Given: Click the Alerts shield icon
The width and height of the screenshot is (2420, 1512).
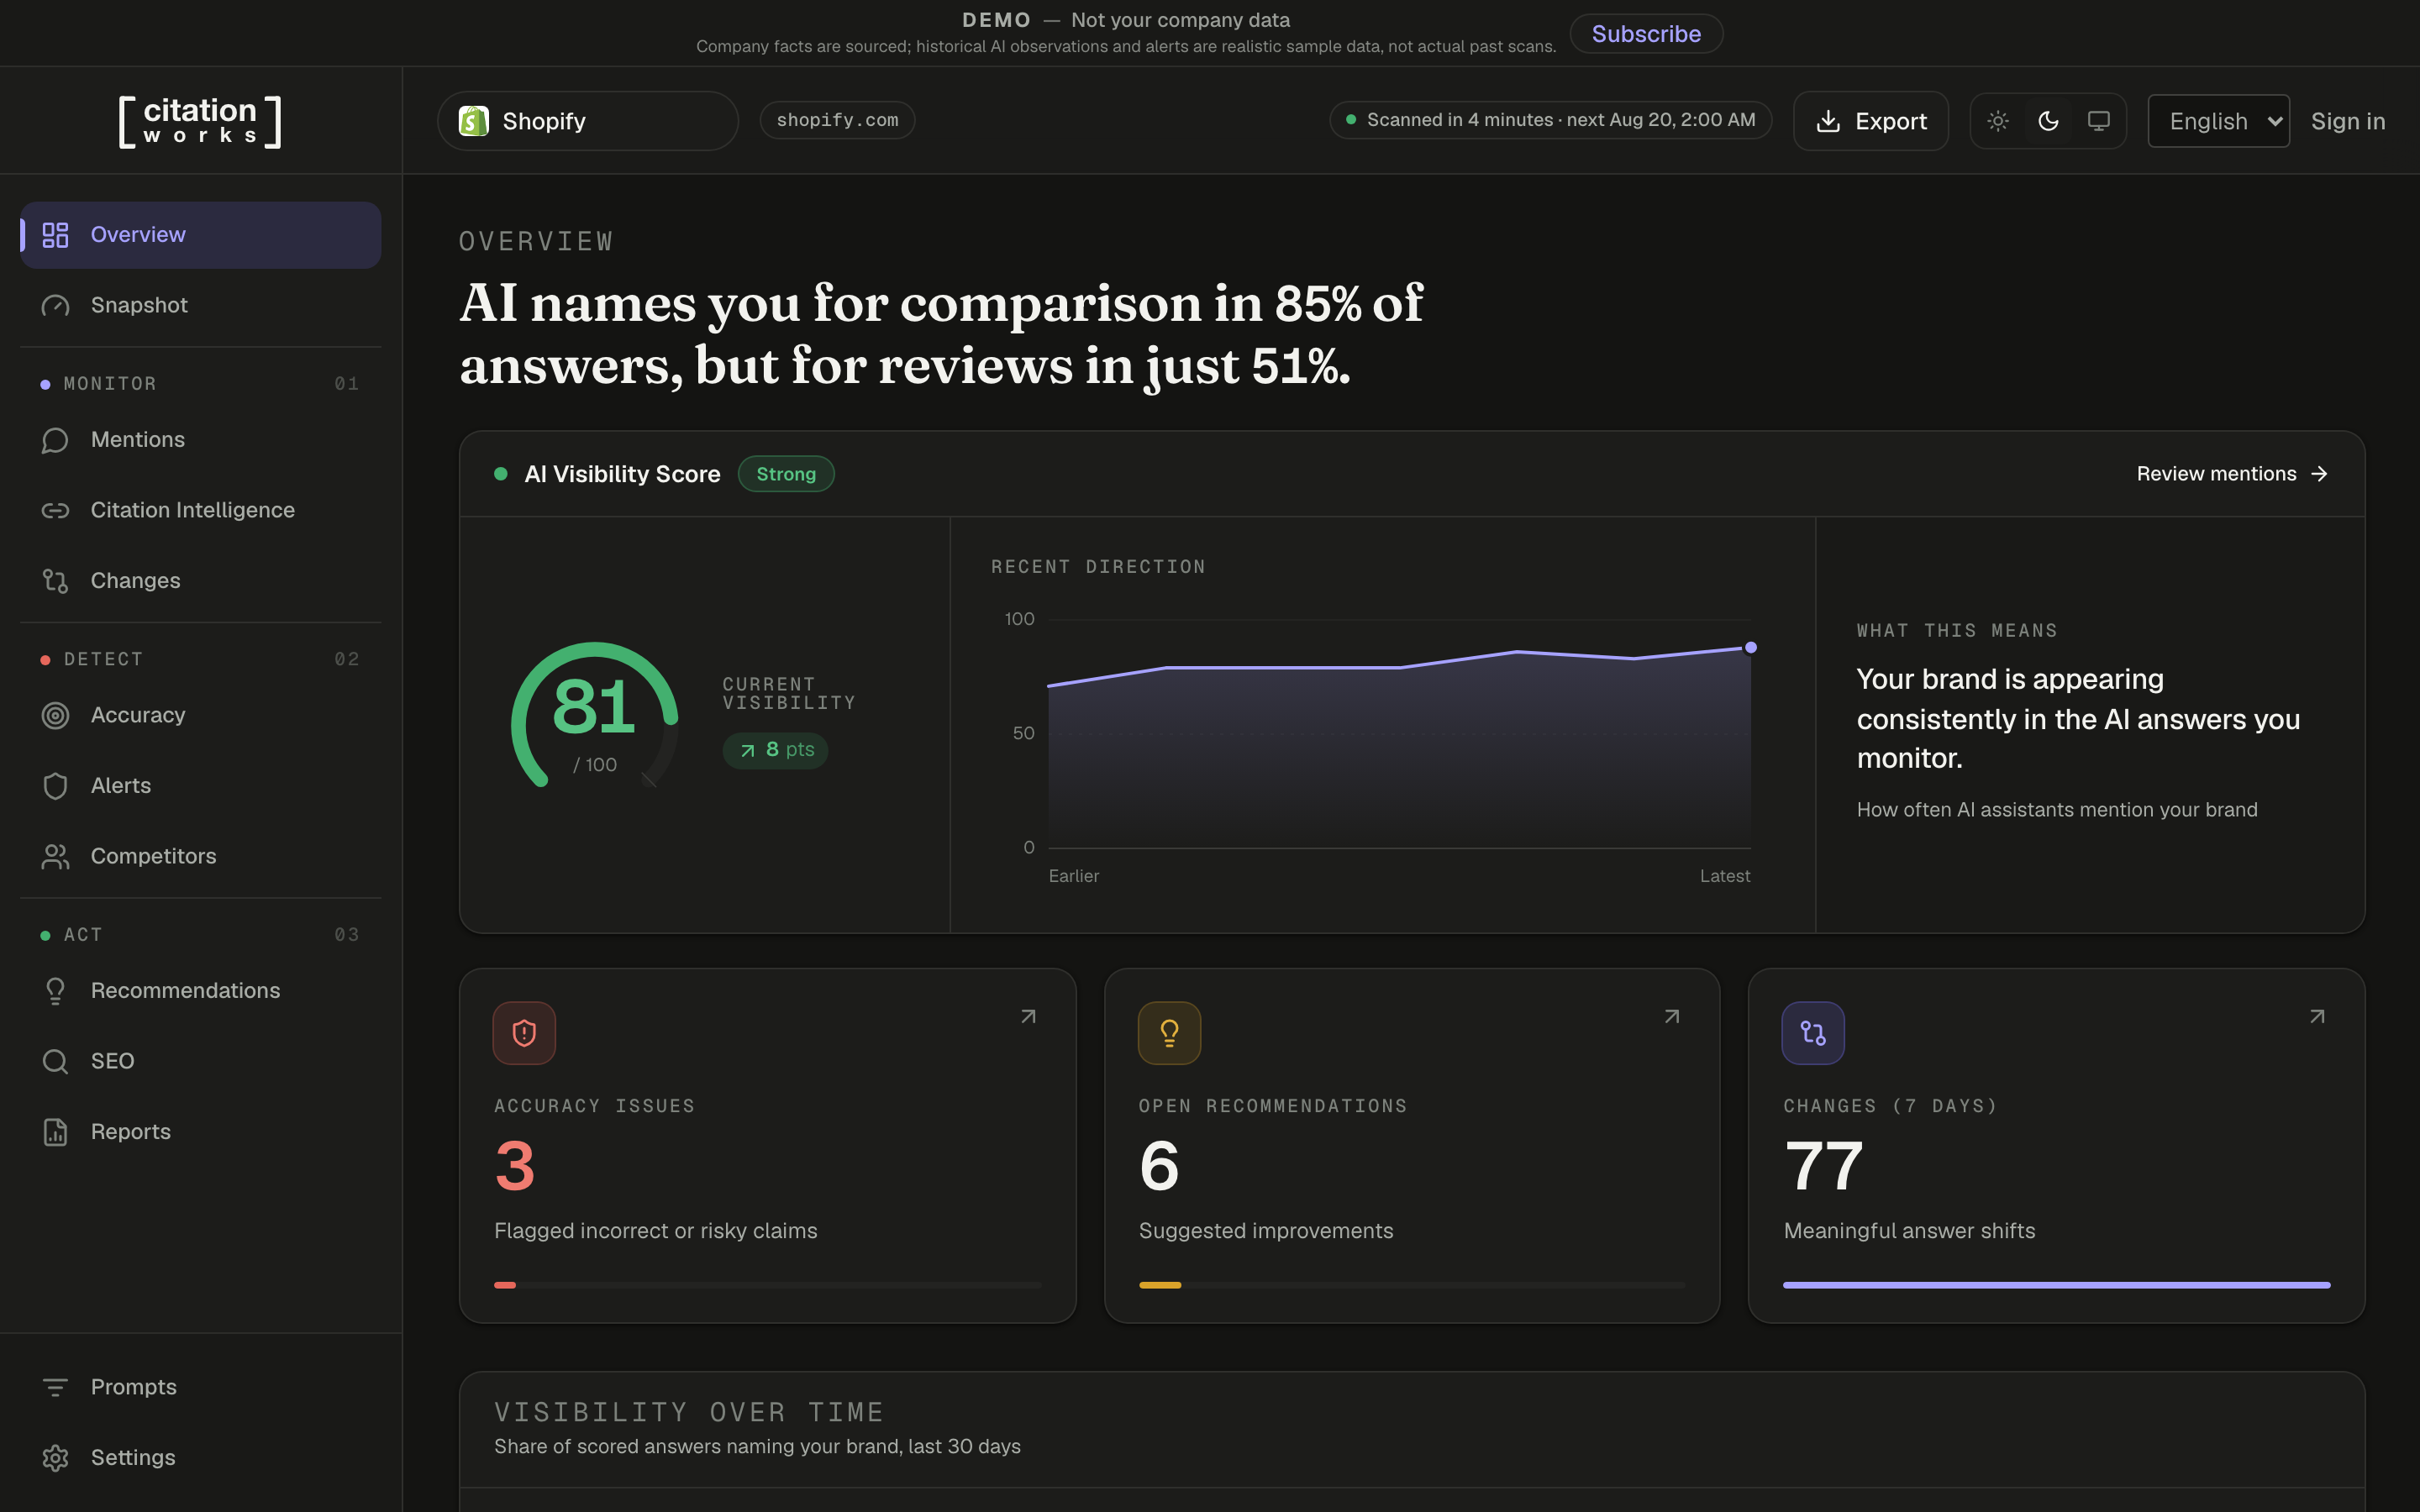Looking at the screenshot, I should 55,786.
